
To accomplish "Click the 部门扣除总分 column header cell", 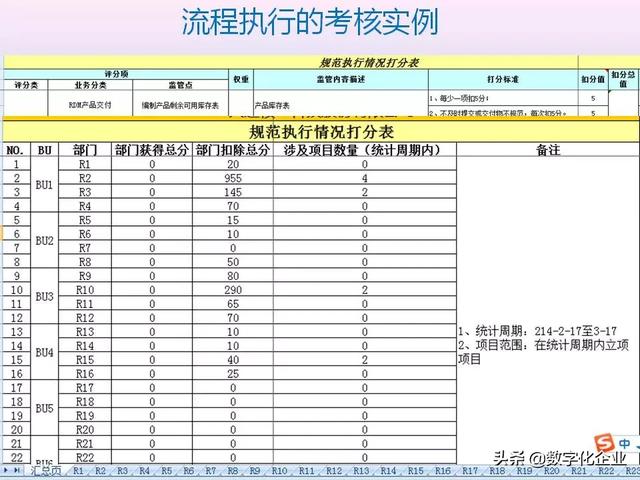I will click(x=233, y=150).
